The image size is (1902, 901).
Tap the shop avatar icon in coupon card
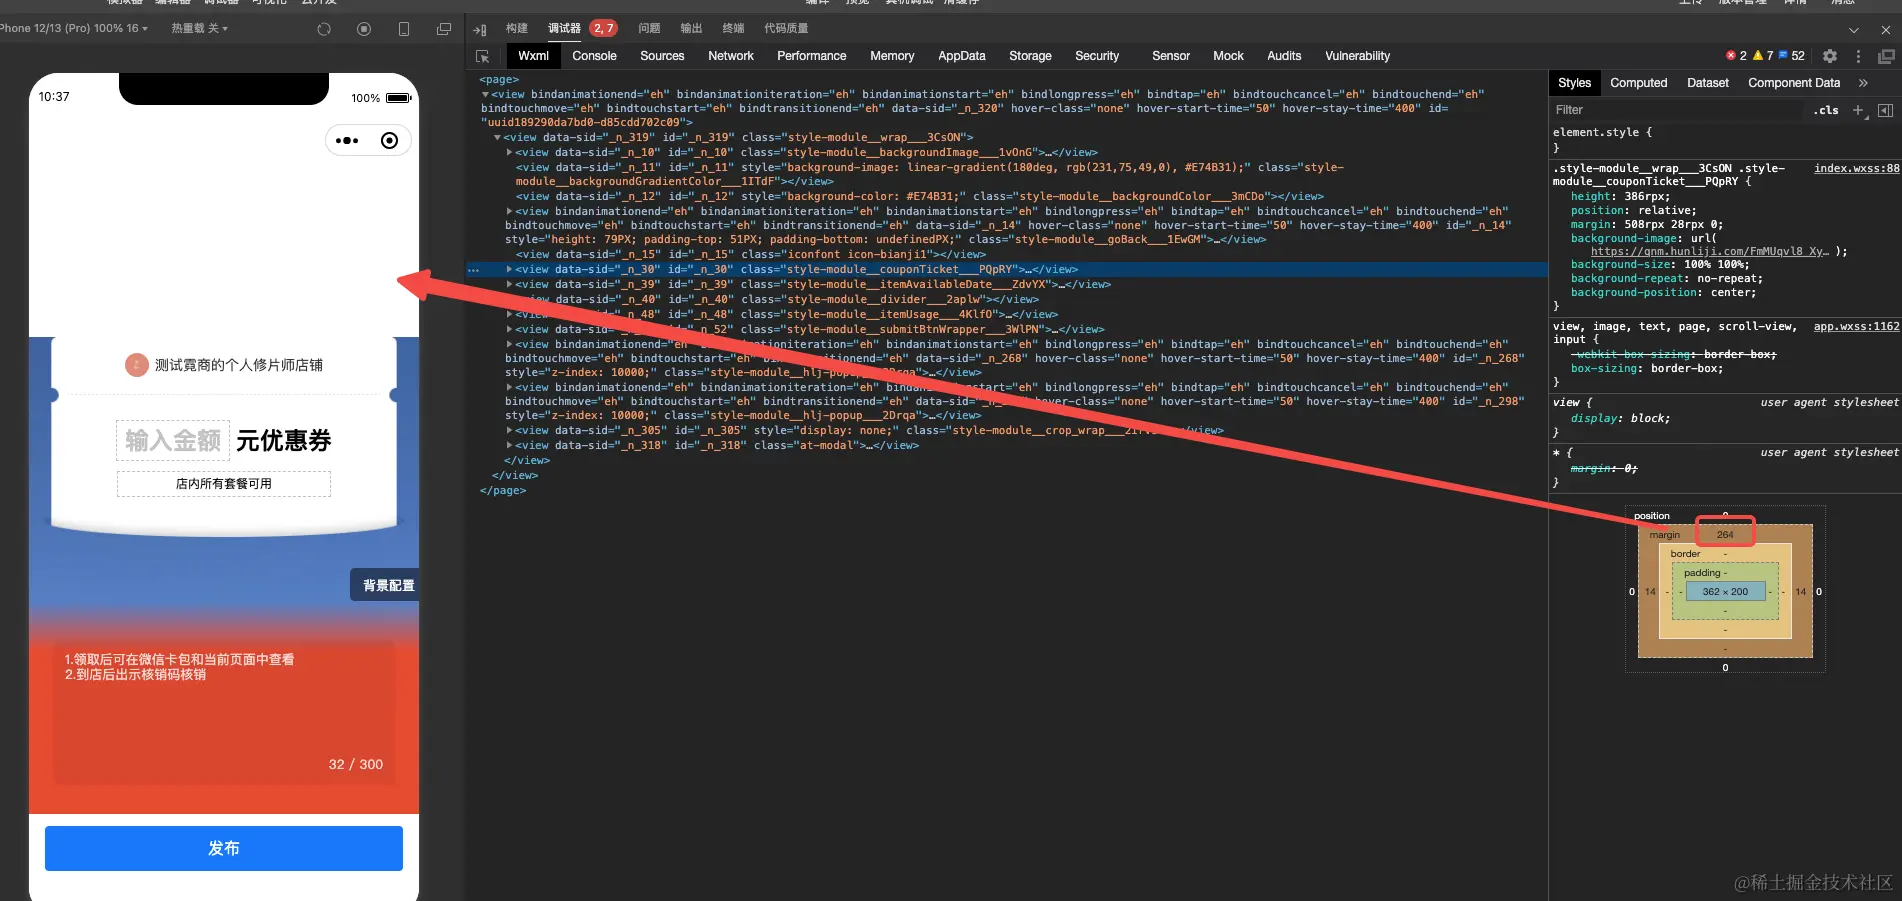pyautogui.click(x=137, y=365)
